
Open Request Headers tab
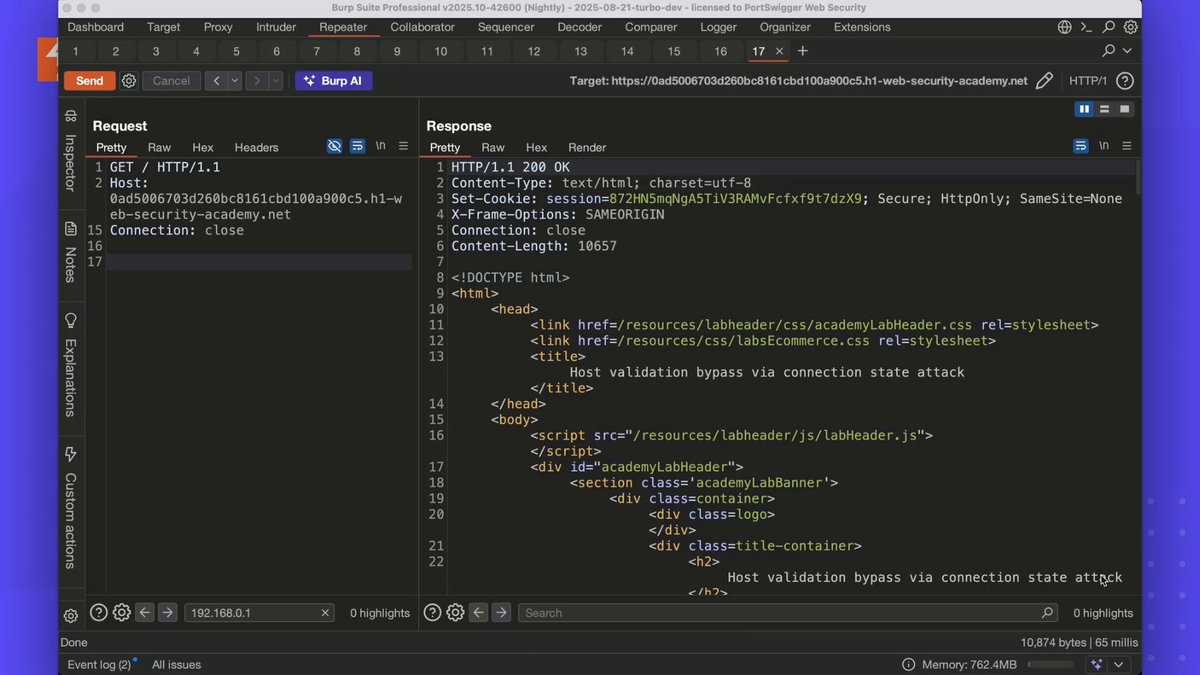[x=257, y=147]
